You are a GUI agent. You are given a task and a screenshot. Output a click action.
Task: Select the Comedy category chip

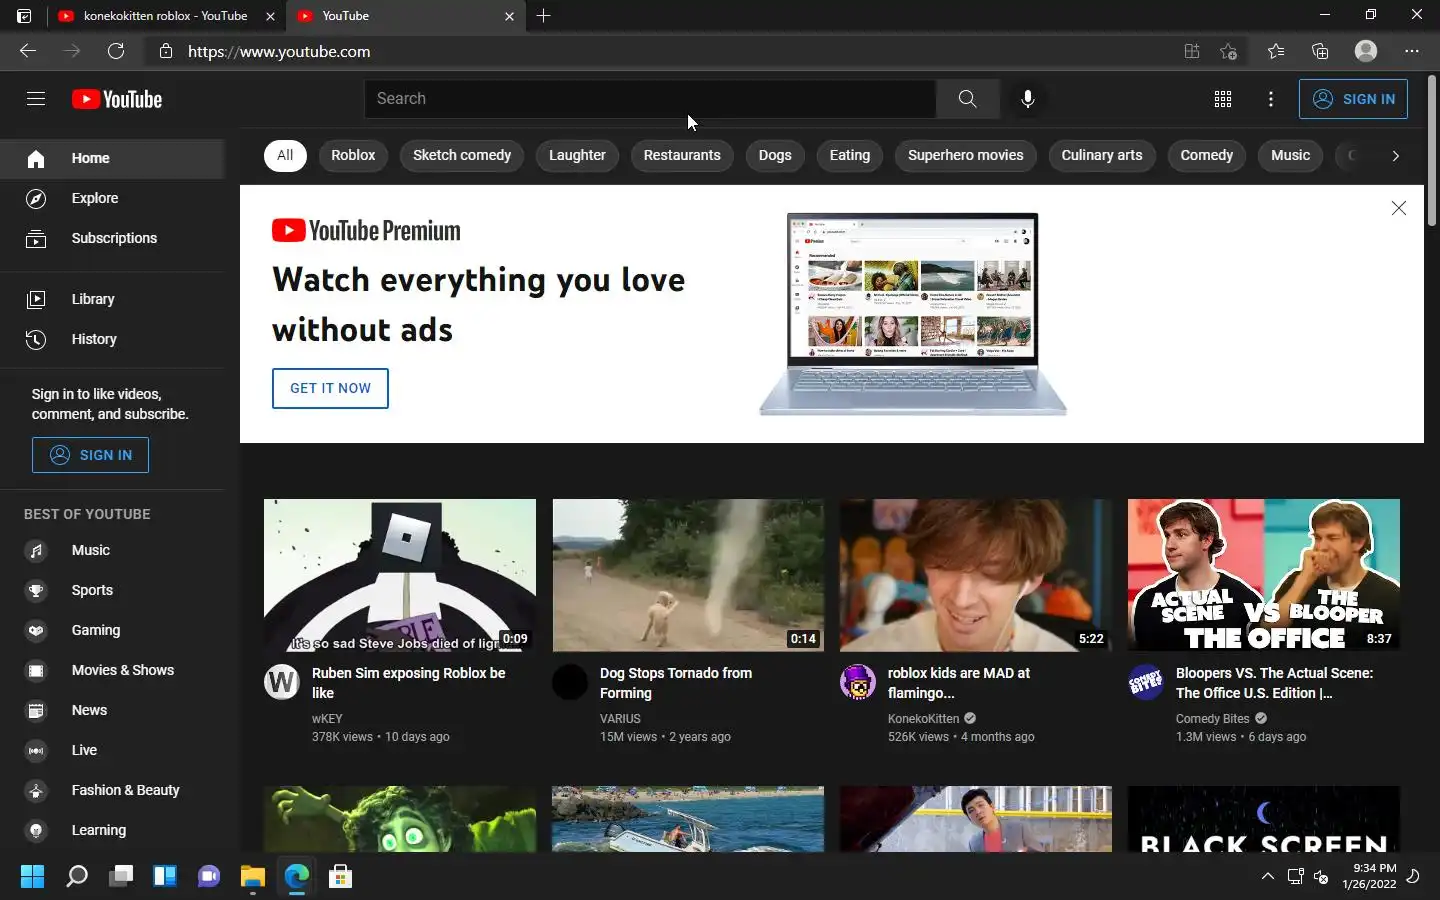1206,155
